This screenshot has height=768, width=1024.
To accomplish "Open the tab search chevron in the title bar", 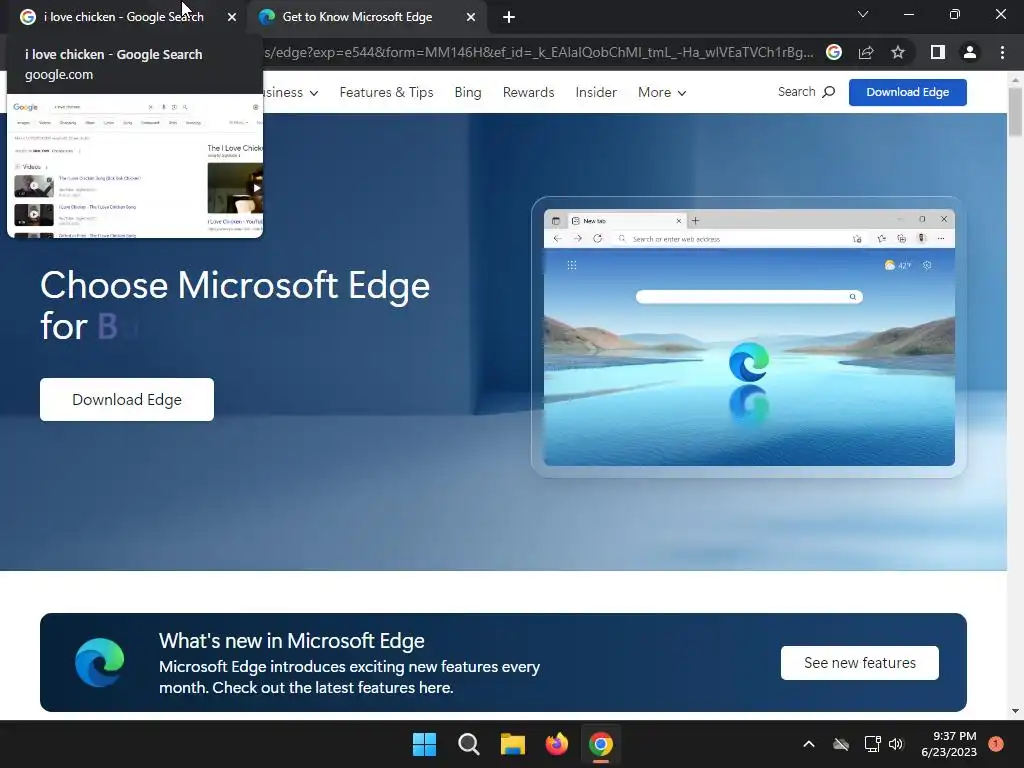I will point(863,14).
